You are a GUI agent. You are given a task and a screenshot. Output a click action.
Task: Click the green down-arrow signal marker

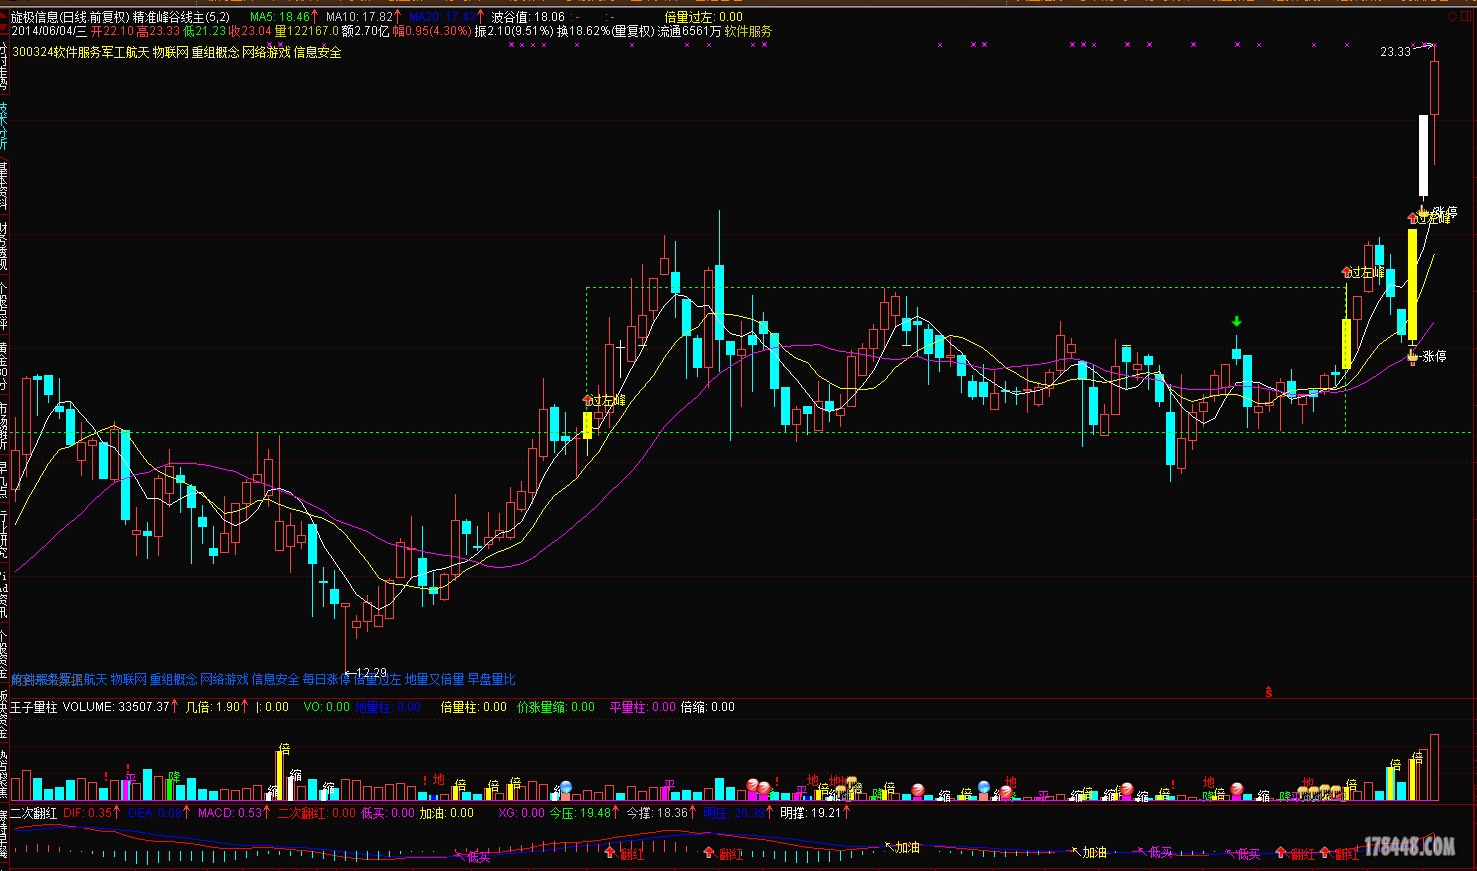tap(1237, 322)
